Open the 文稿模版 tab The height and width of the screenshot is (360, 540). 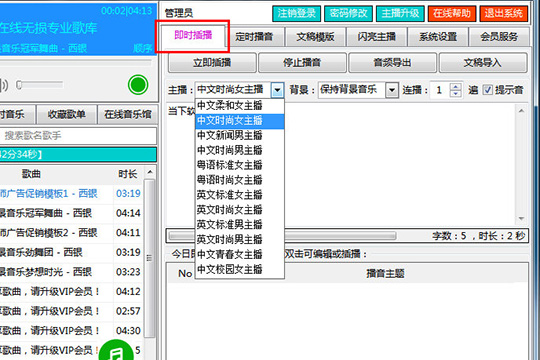coord(315,37)
